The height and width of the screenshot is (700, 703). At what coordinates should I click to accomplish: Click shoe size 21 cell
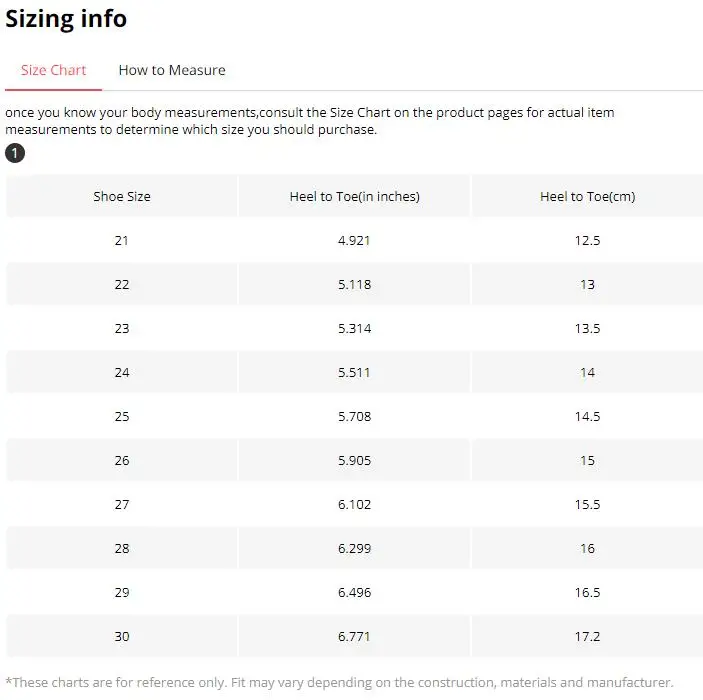(x=122, y=241)
